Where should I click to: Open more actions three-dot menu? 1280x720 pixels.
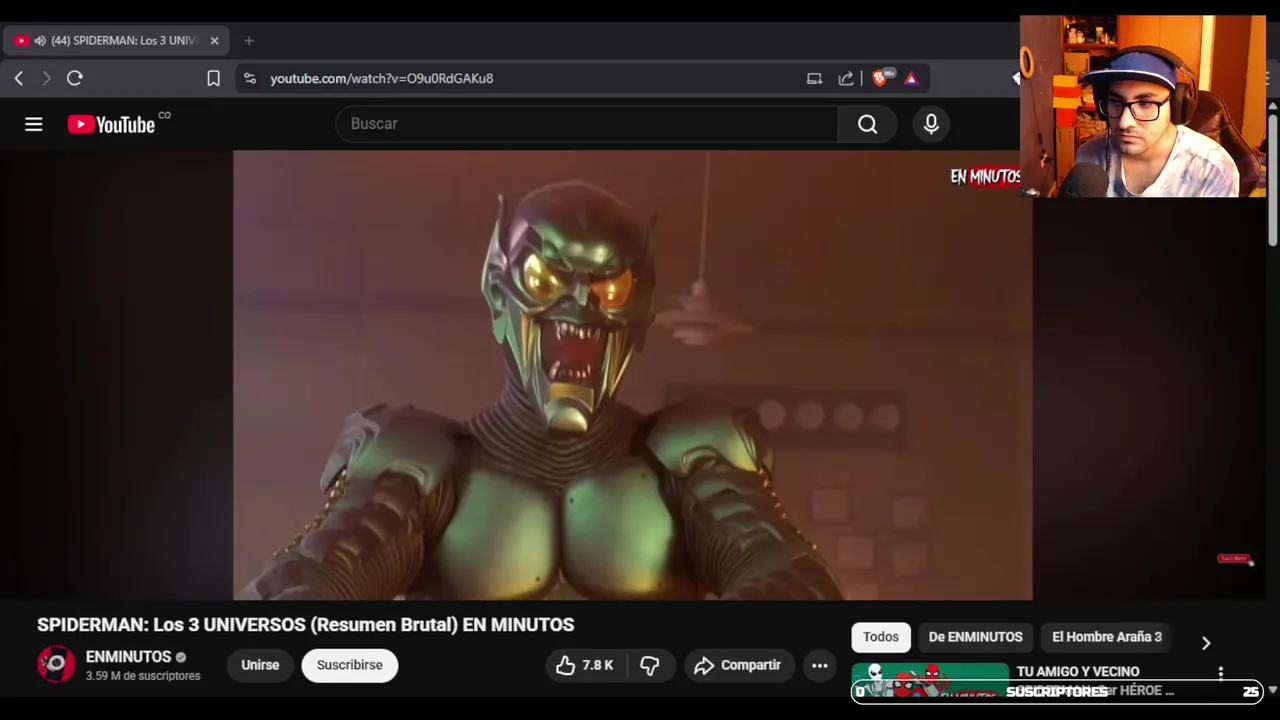[820, 665]
